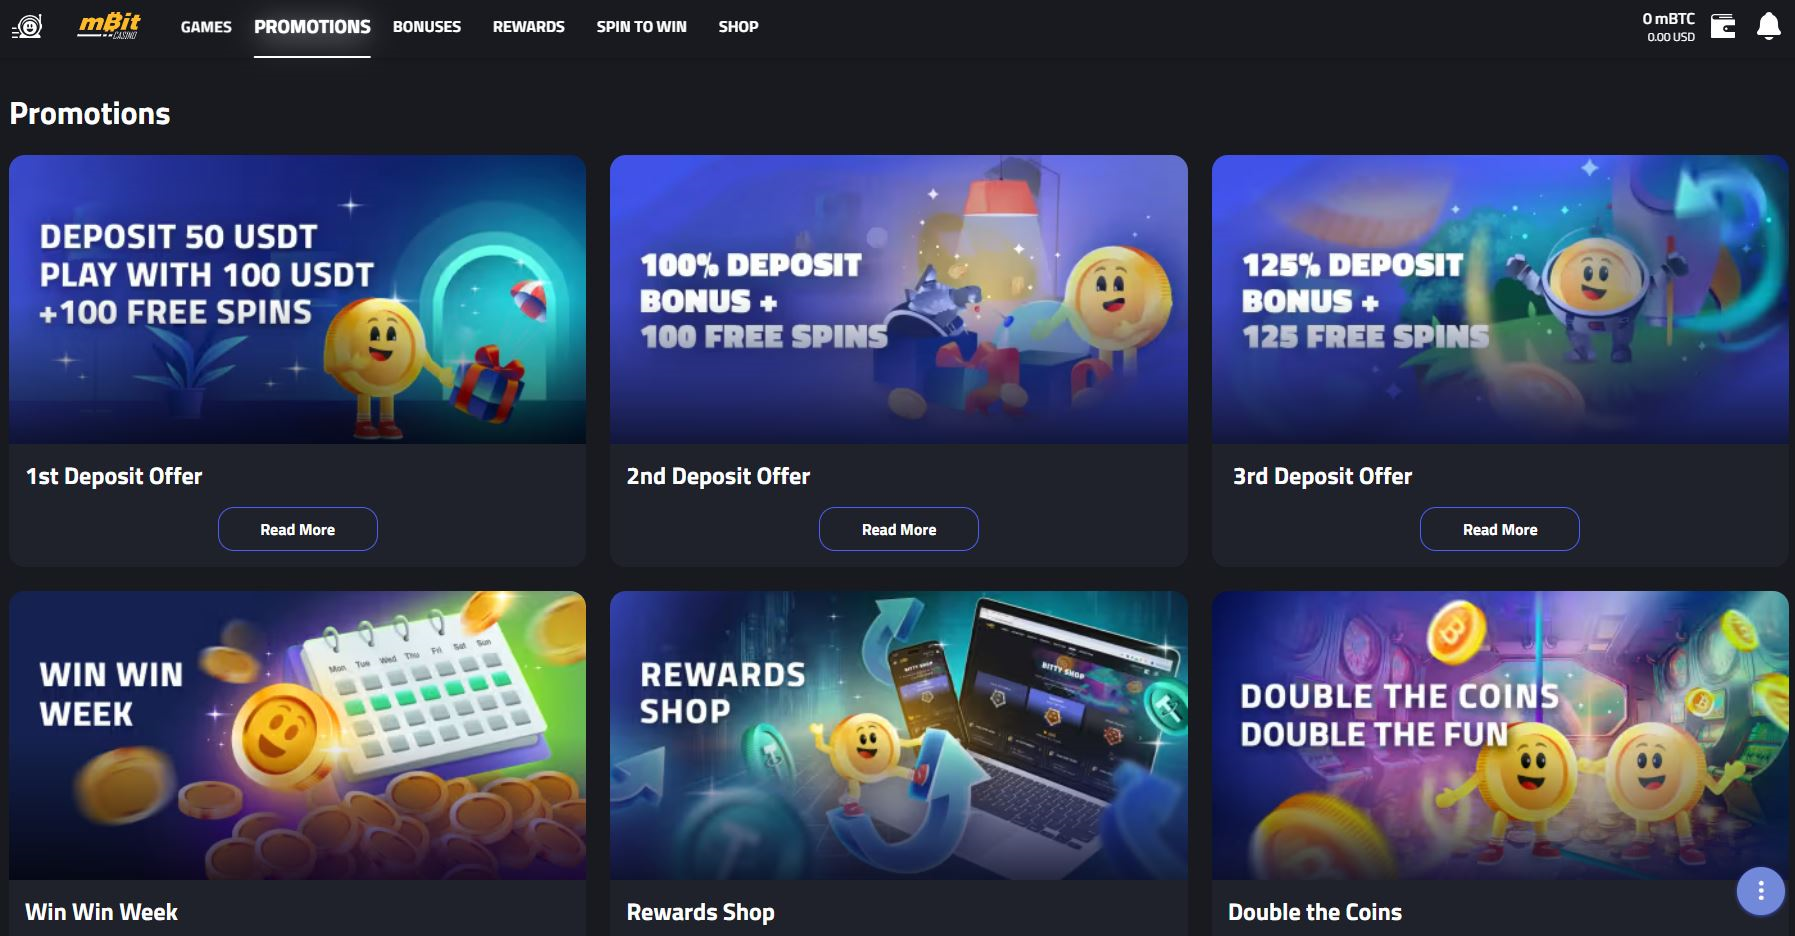Open the Deposit 50 USDT promo banner
1795x936 pixels.
(297, 299)
